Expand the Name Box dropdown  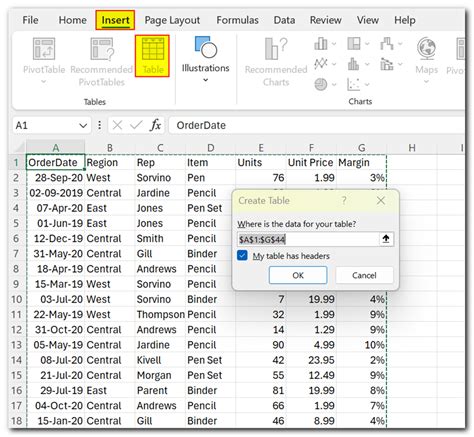83,126
